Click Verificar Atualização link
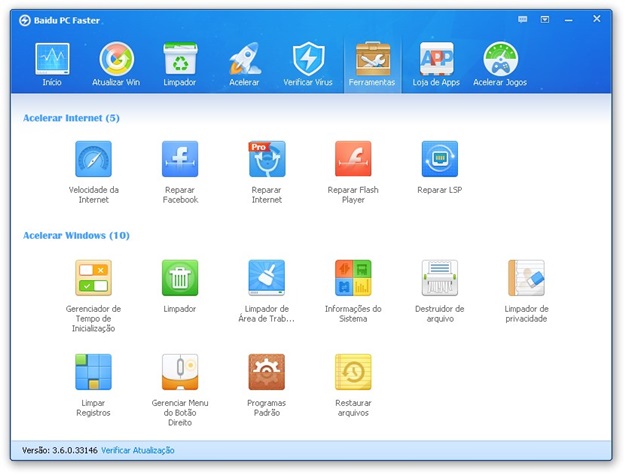Screen dimensions: 625x475 138,450
